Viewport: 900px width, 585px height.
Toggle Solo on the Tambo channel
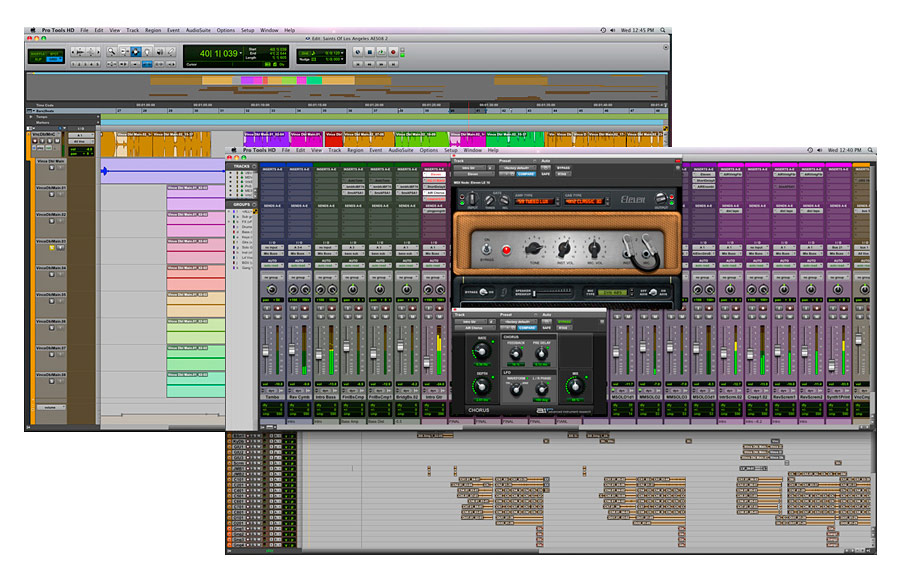tap(267, 316)
